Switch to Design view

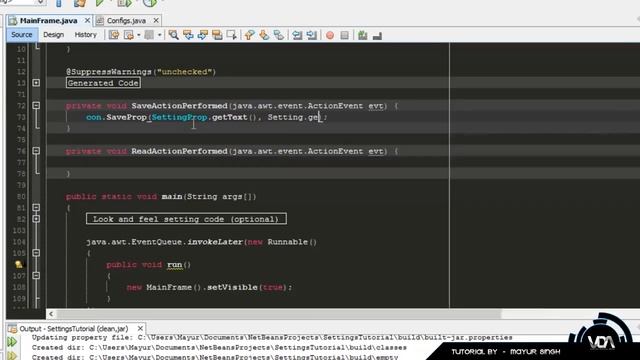pos(53,35)
